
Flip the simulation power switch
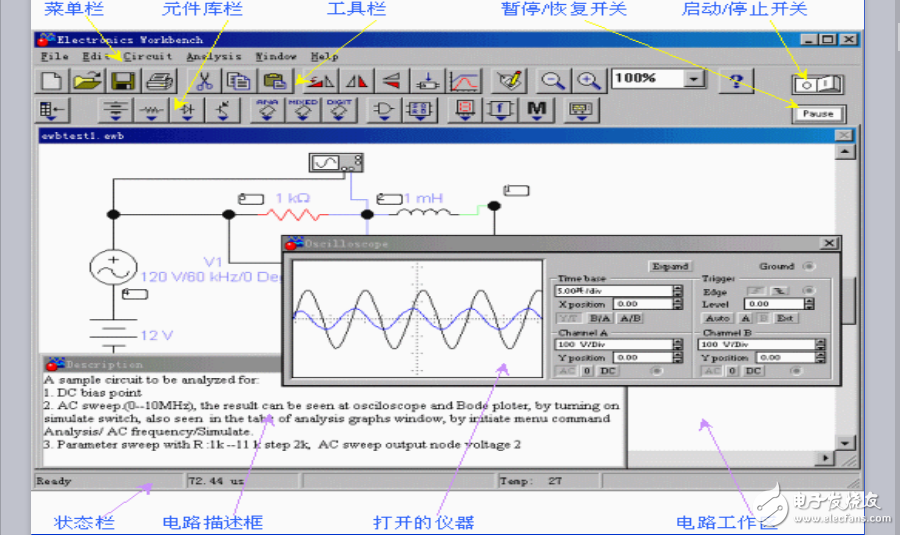pyautogui.click(x=817, y=85)
